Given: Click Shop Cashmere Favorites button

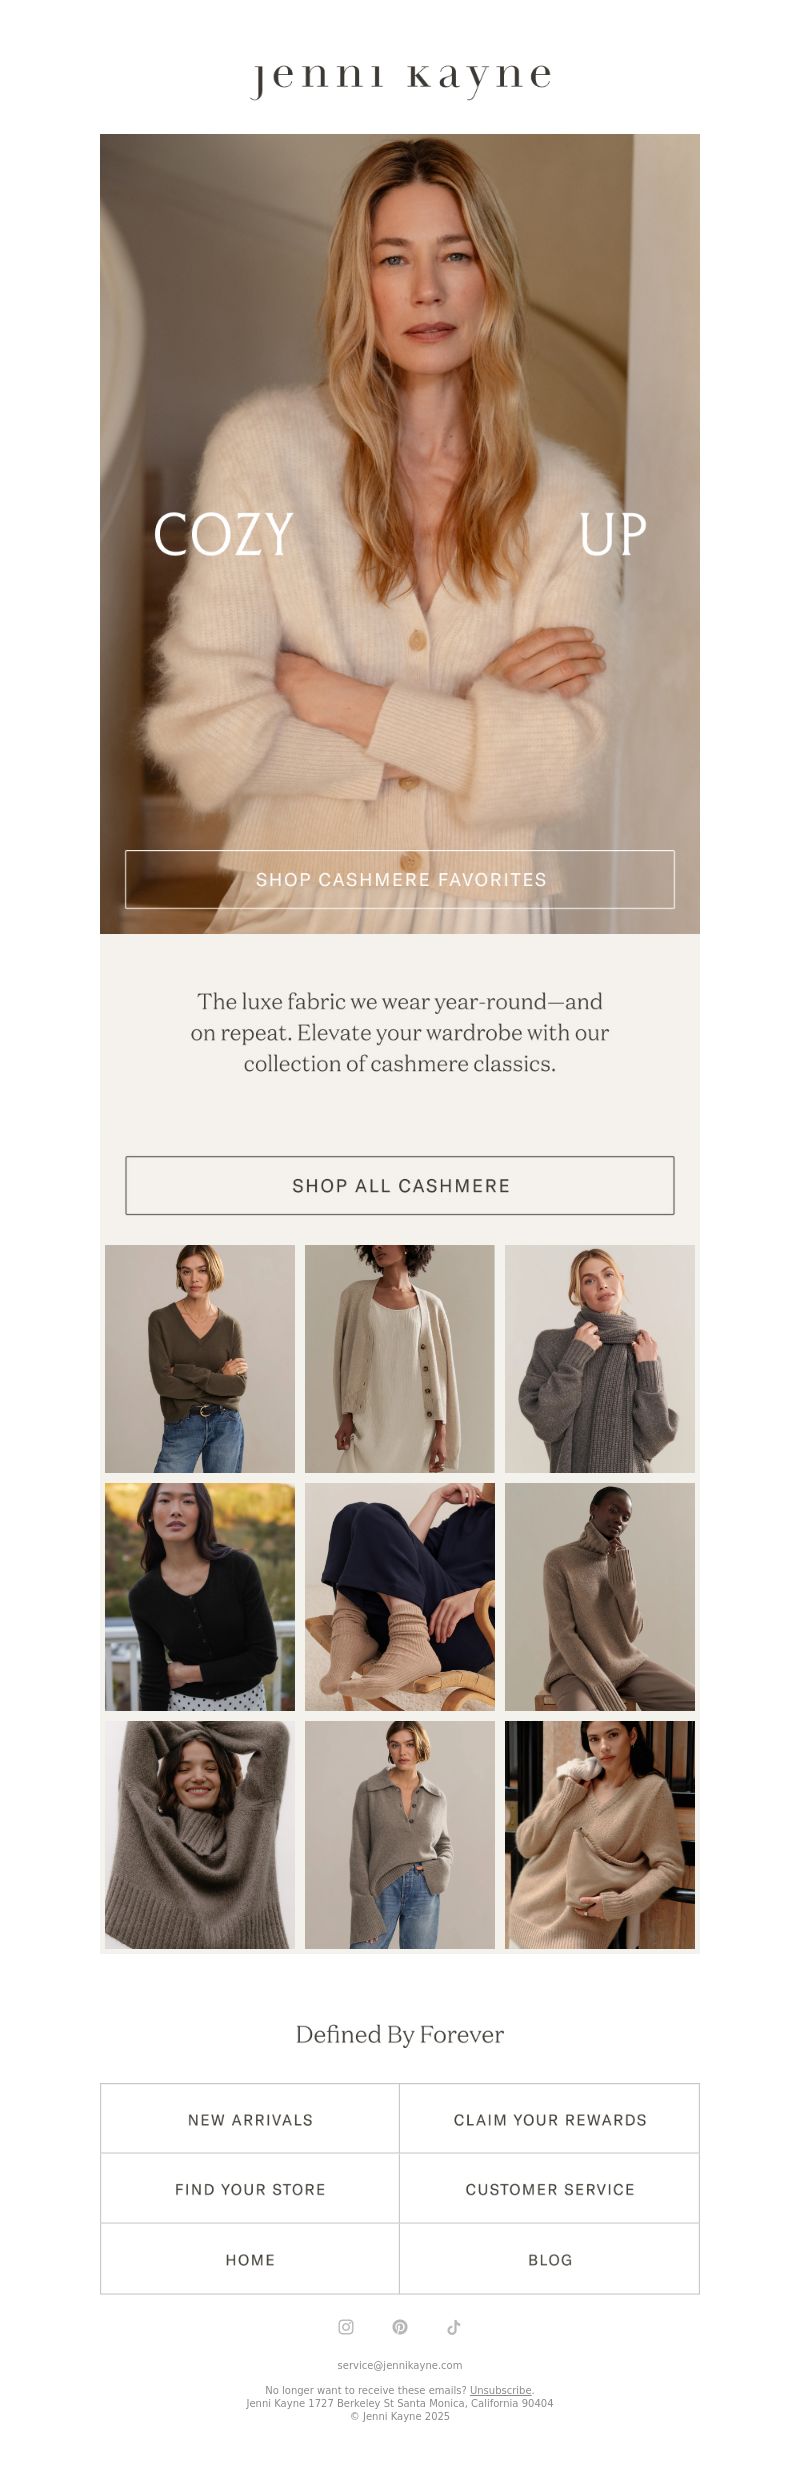Looking at the screenshot, I should (x=400, y=879).
